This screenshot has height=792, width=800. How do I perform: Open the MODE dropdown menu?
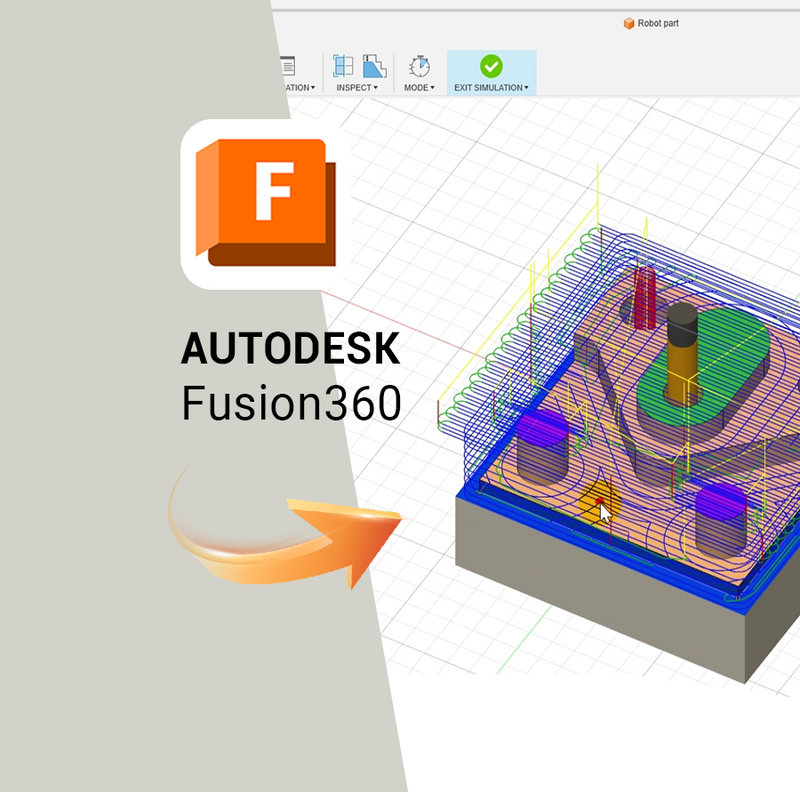point(418,88)
